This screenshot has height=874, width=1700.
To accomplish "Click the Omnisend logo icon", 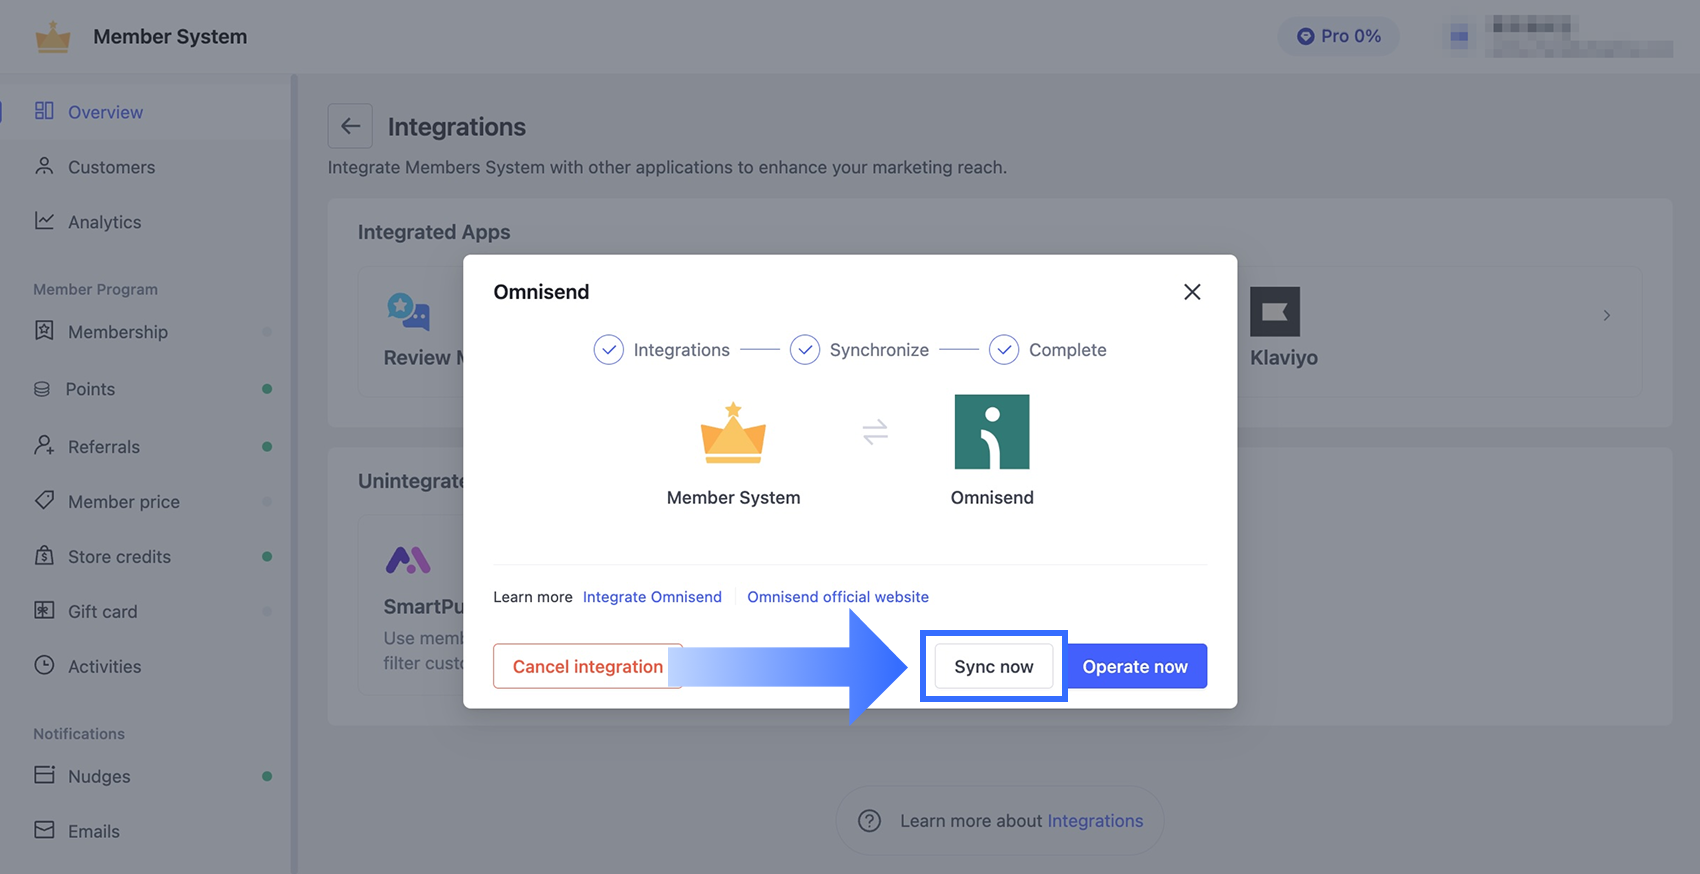I will (x=992, y=432).
